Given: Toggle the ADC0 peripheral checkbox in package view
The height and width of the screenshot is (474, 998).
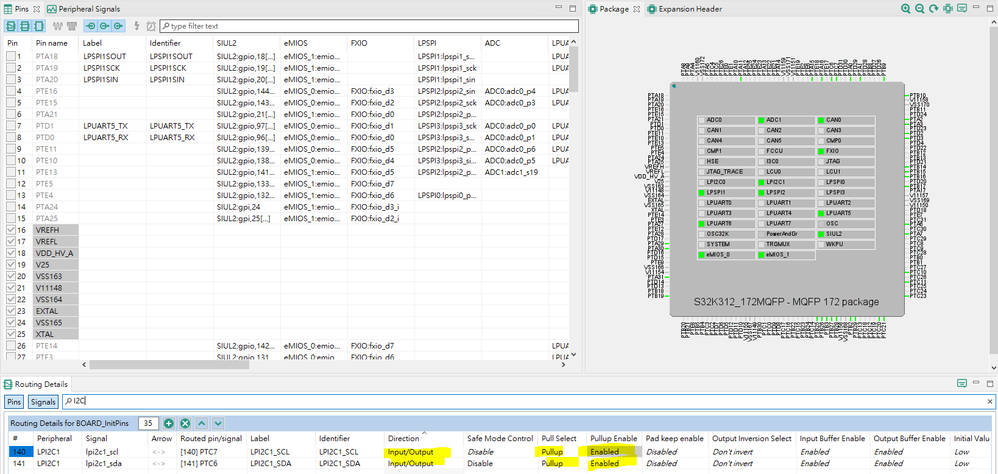Looking at the screenshot, I should 701,120.
